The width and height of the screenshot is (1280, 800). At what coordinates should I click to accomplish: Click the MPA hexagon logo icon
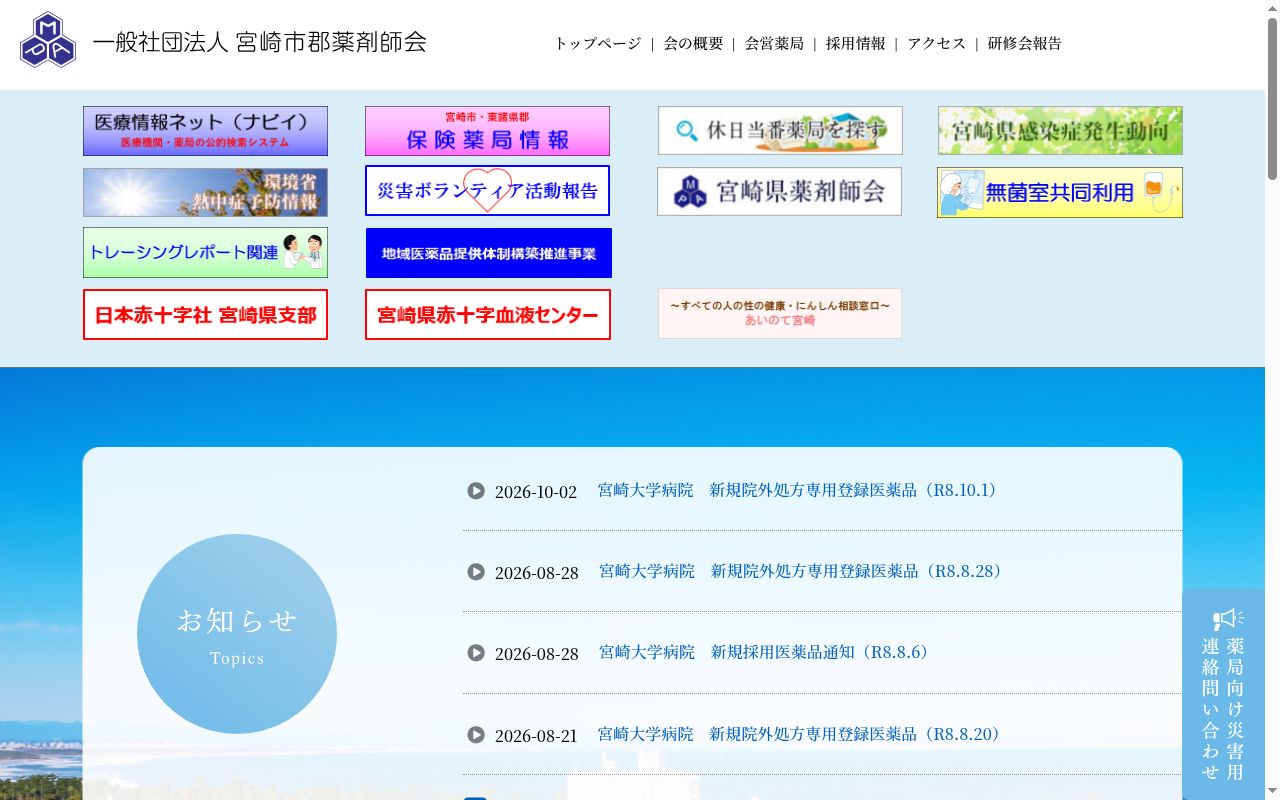point(48,40)
